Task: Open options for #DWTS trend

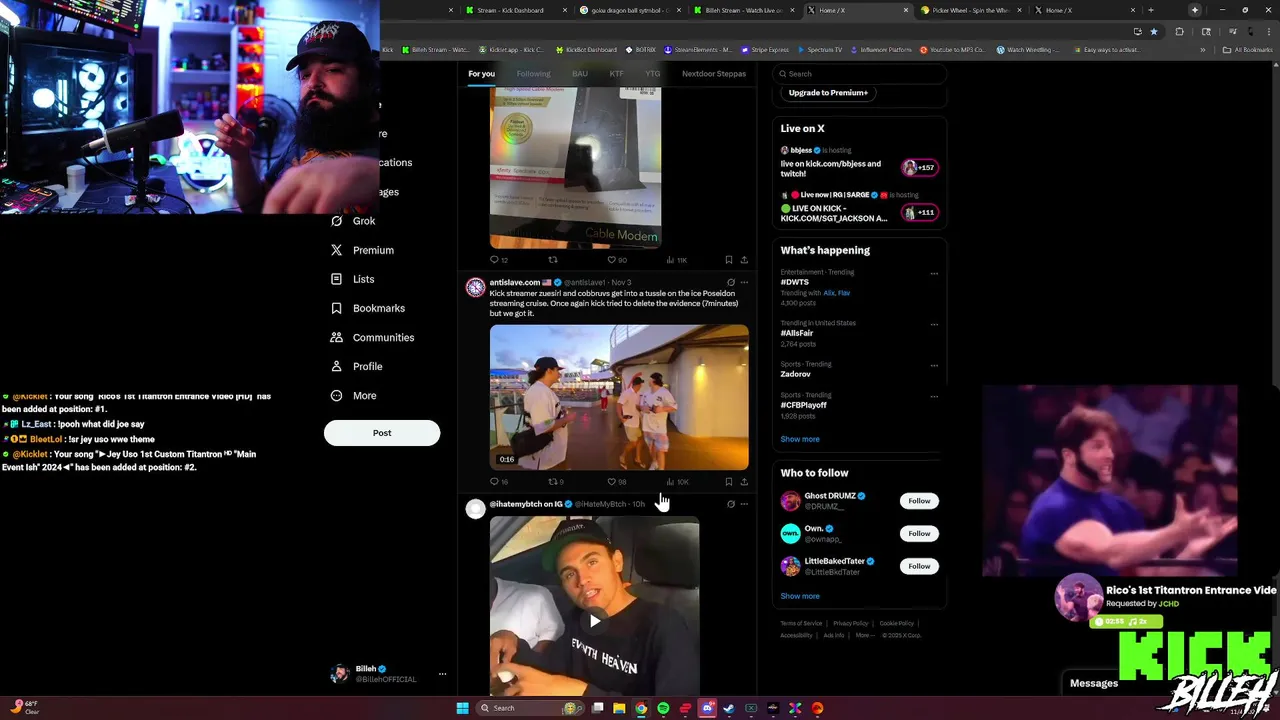Action: 934,273
